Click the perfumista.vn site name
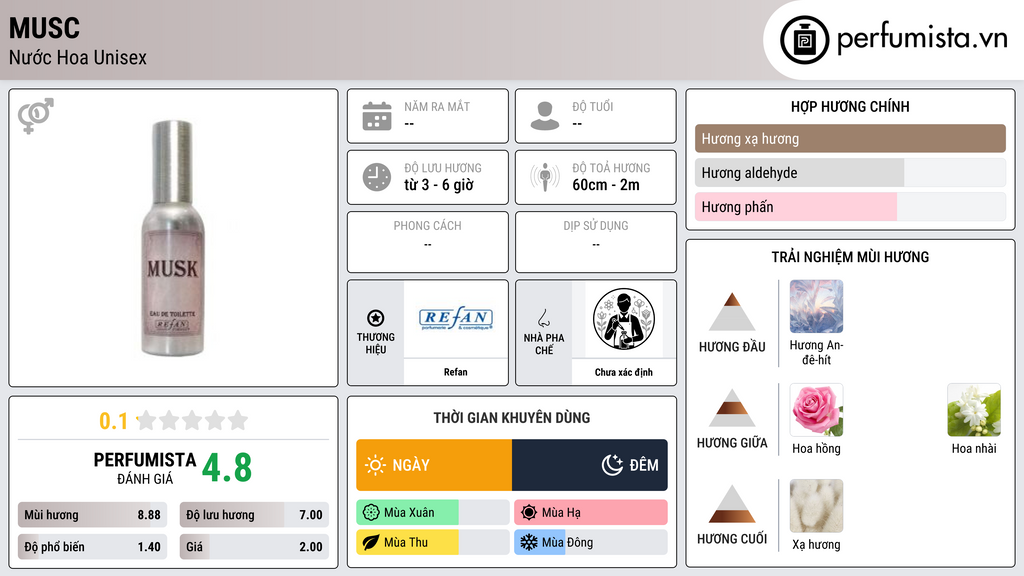Viewport: 1024px width, 576px height. [922, 38]
